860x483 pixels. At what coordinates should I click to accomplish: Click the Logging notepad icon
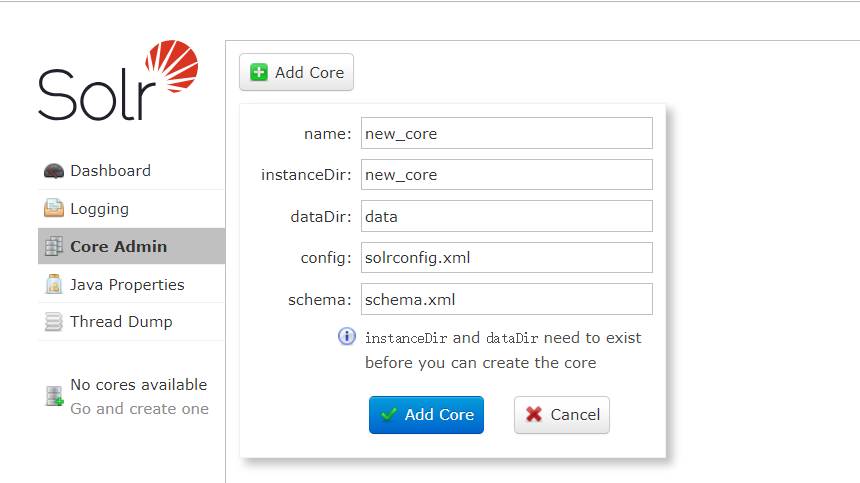point(54,209)
